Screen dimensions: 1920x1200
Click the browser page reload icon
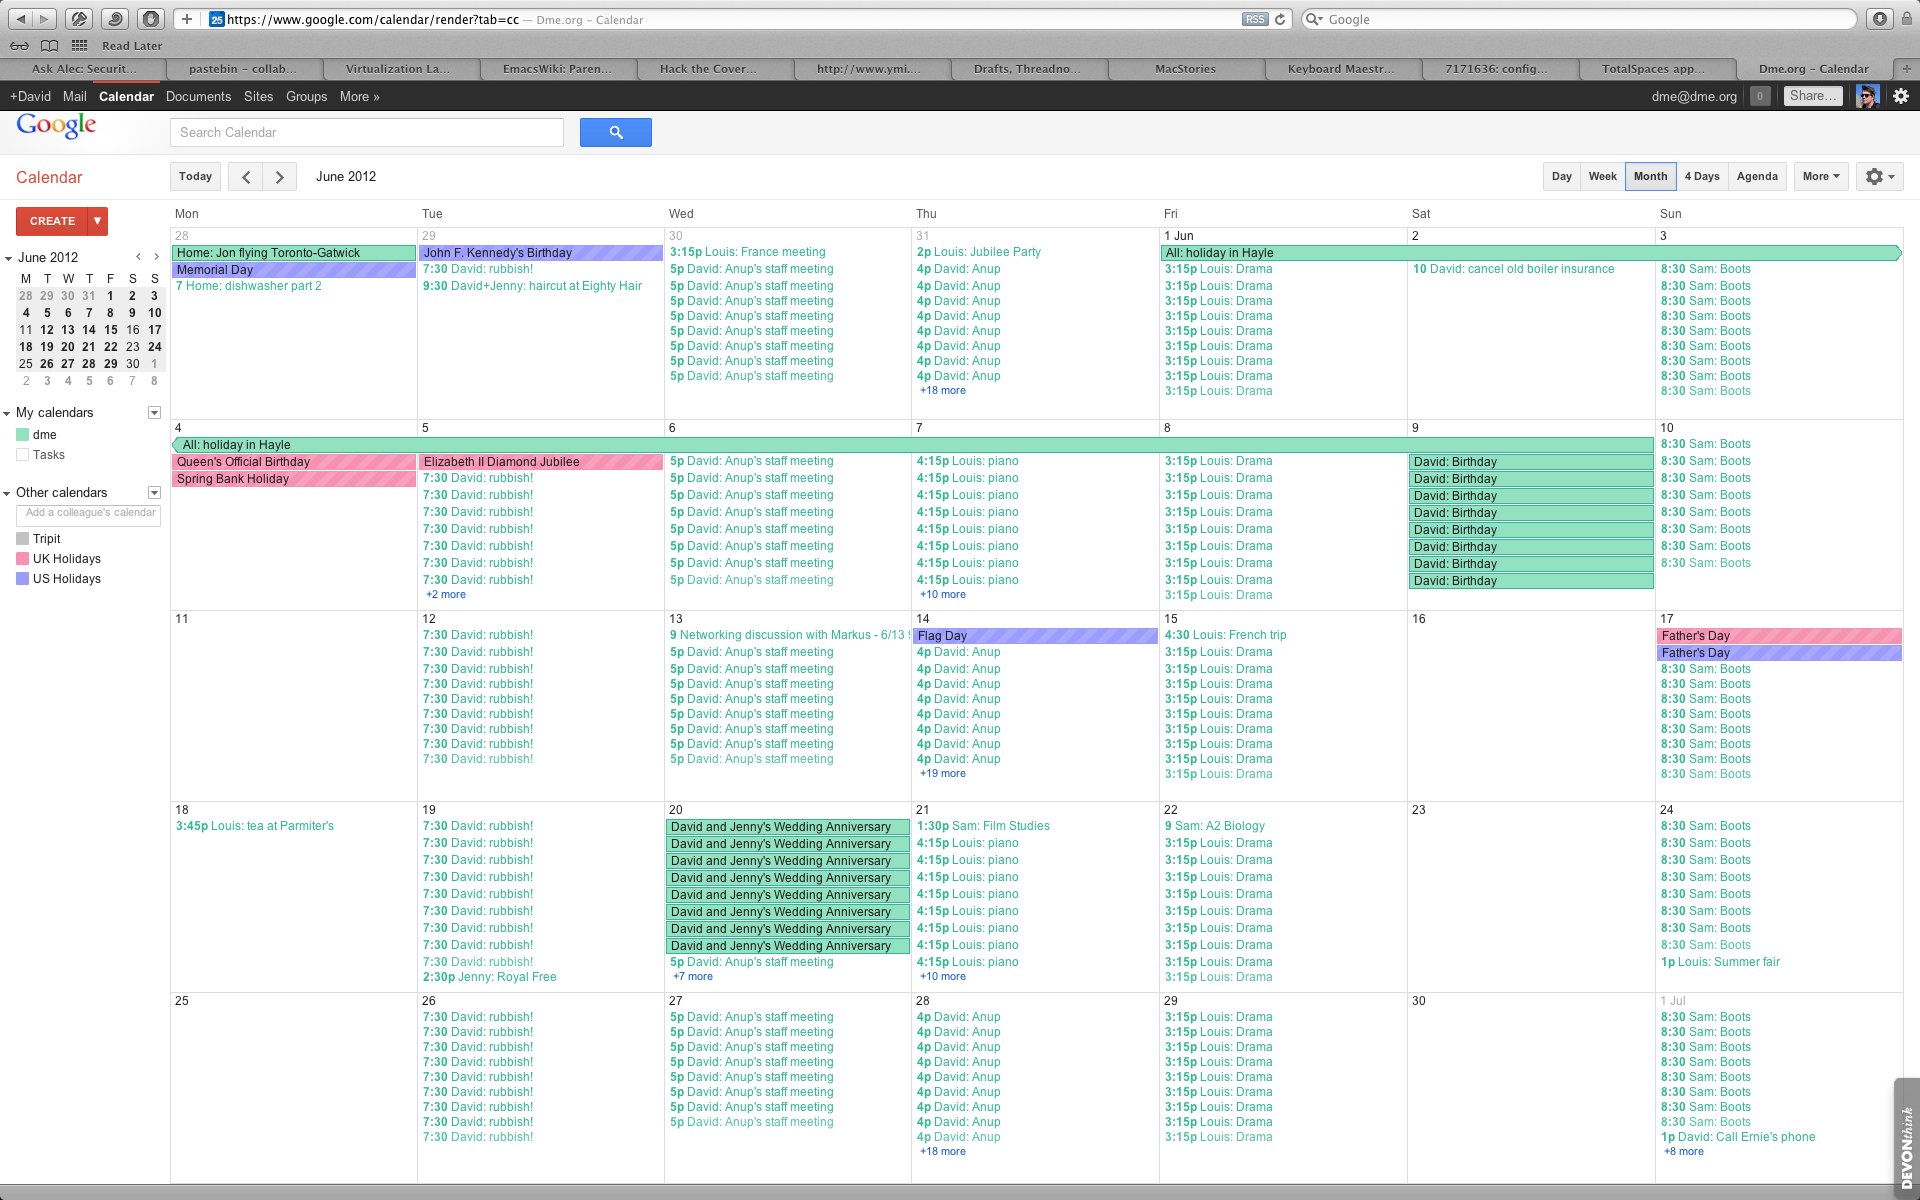pos(1280,19)
